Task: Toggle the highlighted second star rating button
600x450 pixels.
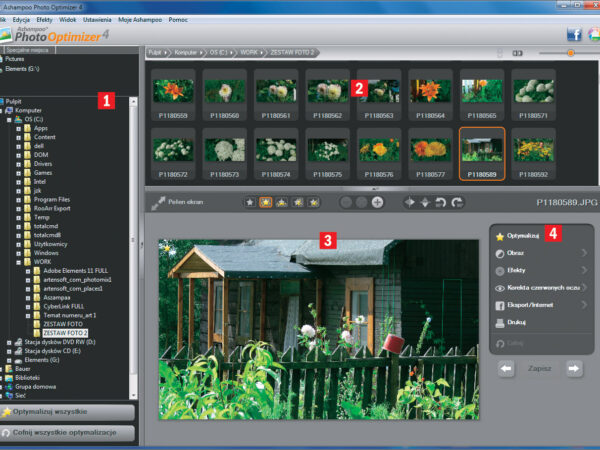Action: coord(266,202)
